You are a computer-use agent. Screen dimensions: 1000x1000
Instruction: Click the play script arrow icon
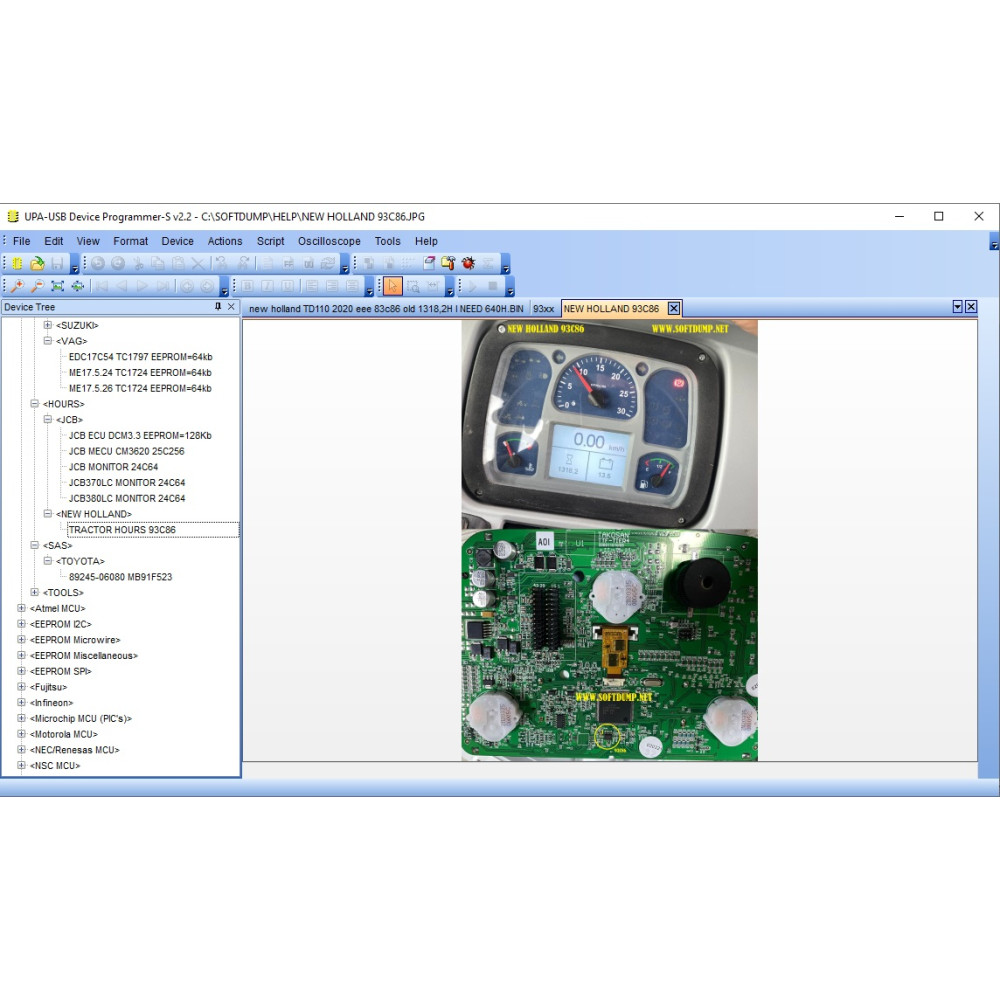click(x=473, y=286)
